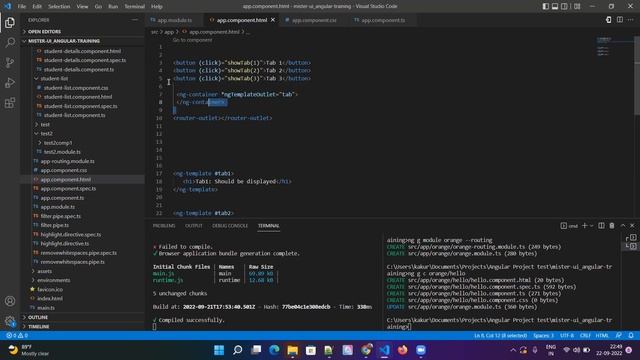This screenshot has width=640, height=360.
Task: Open the Manage gear icon
Action: tap(10, 321)
